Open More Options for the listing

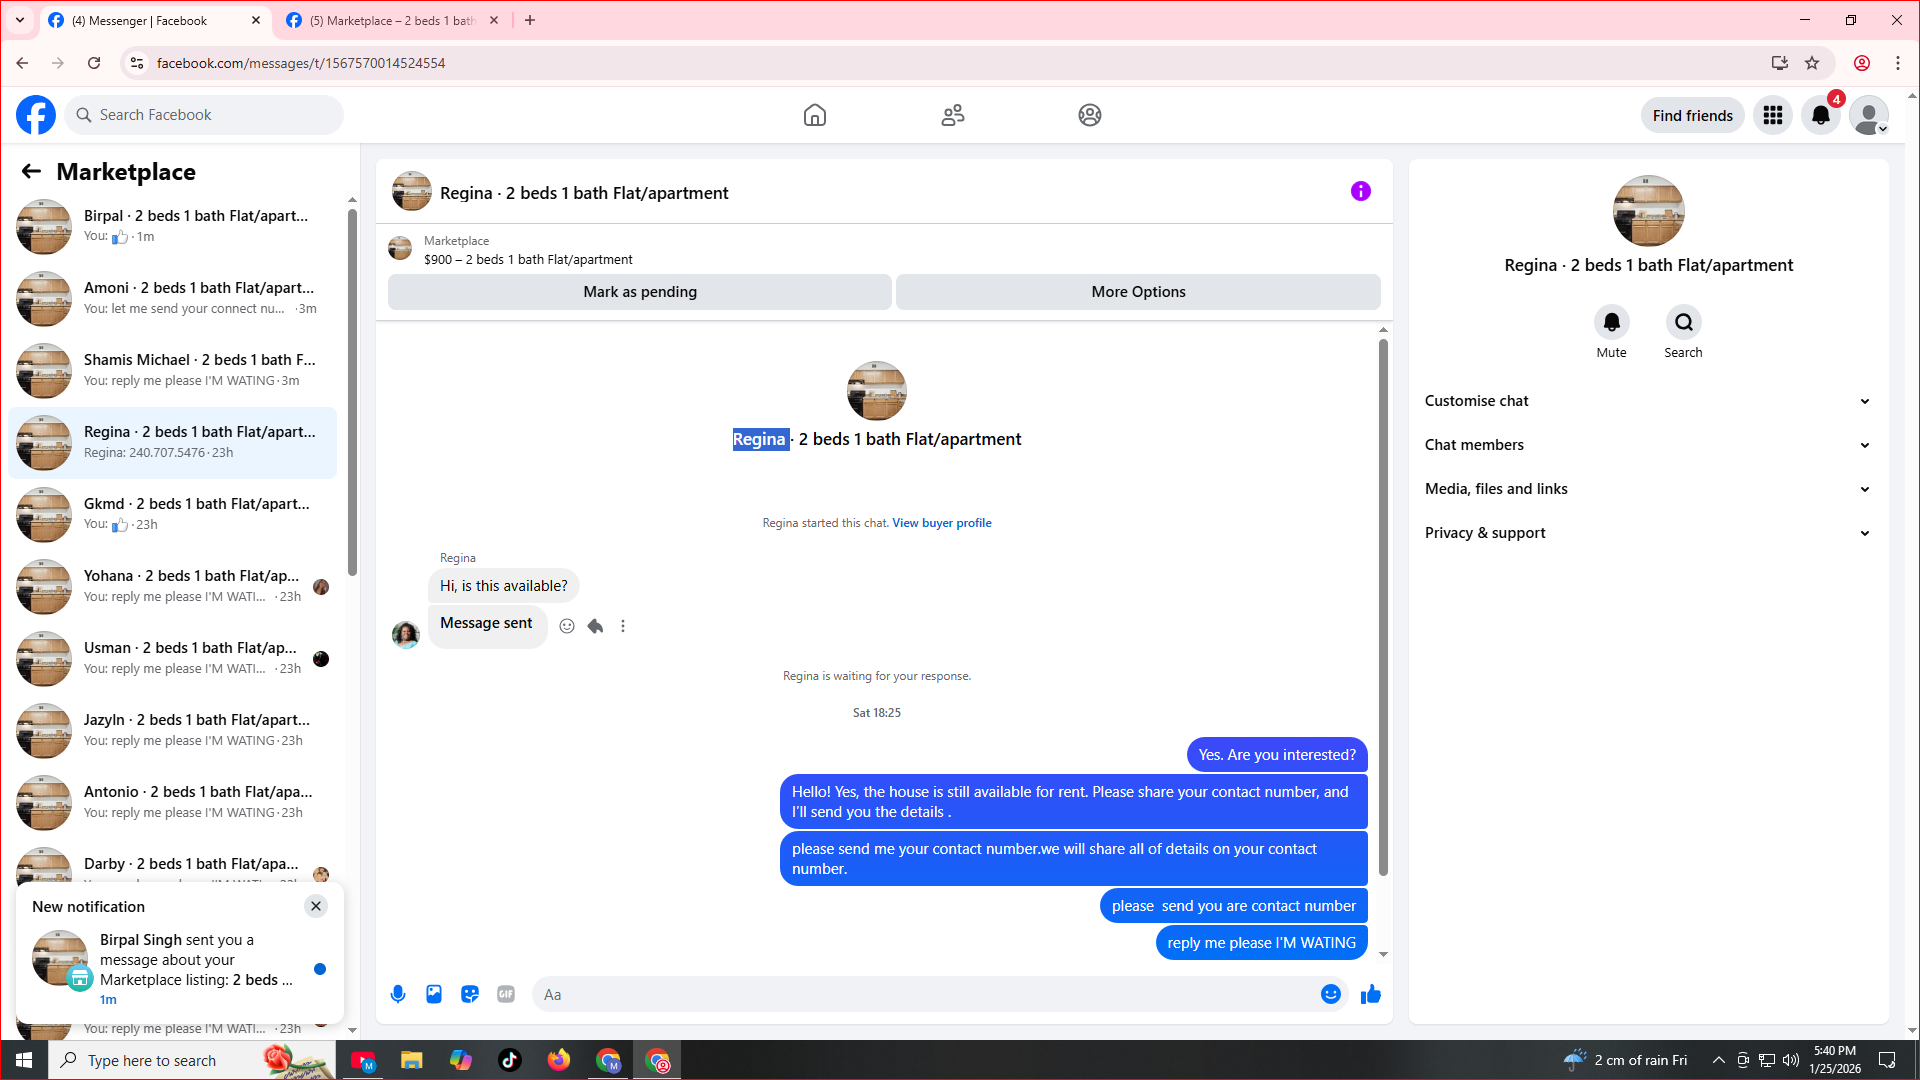click(x=1138, y=292)
